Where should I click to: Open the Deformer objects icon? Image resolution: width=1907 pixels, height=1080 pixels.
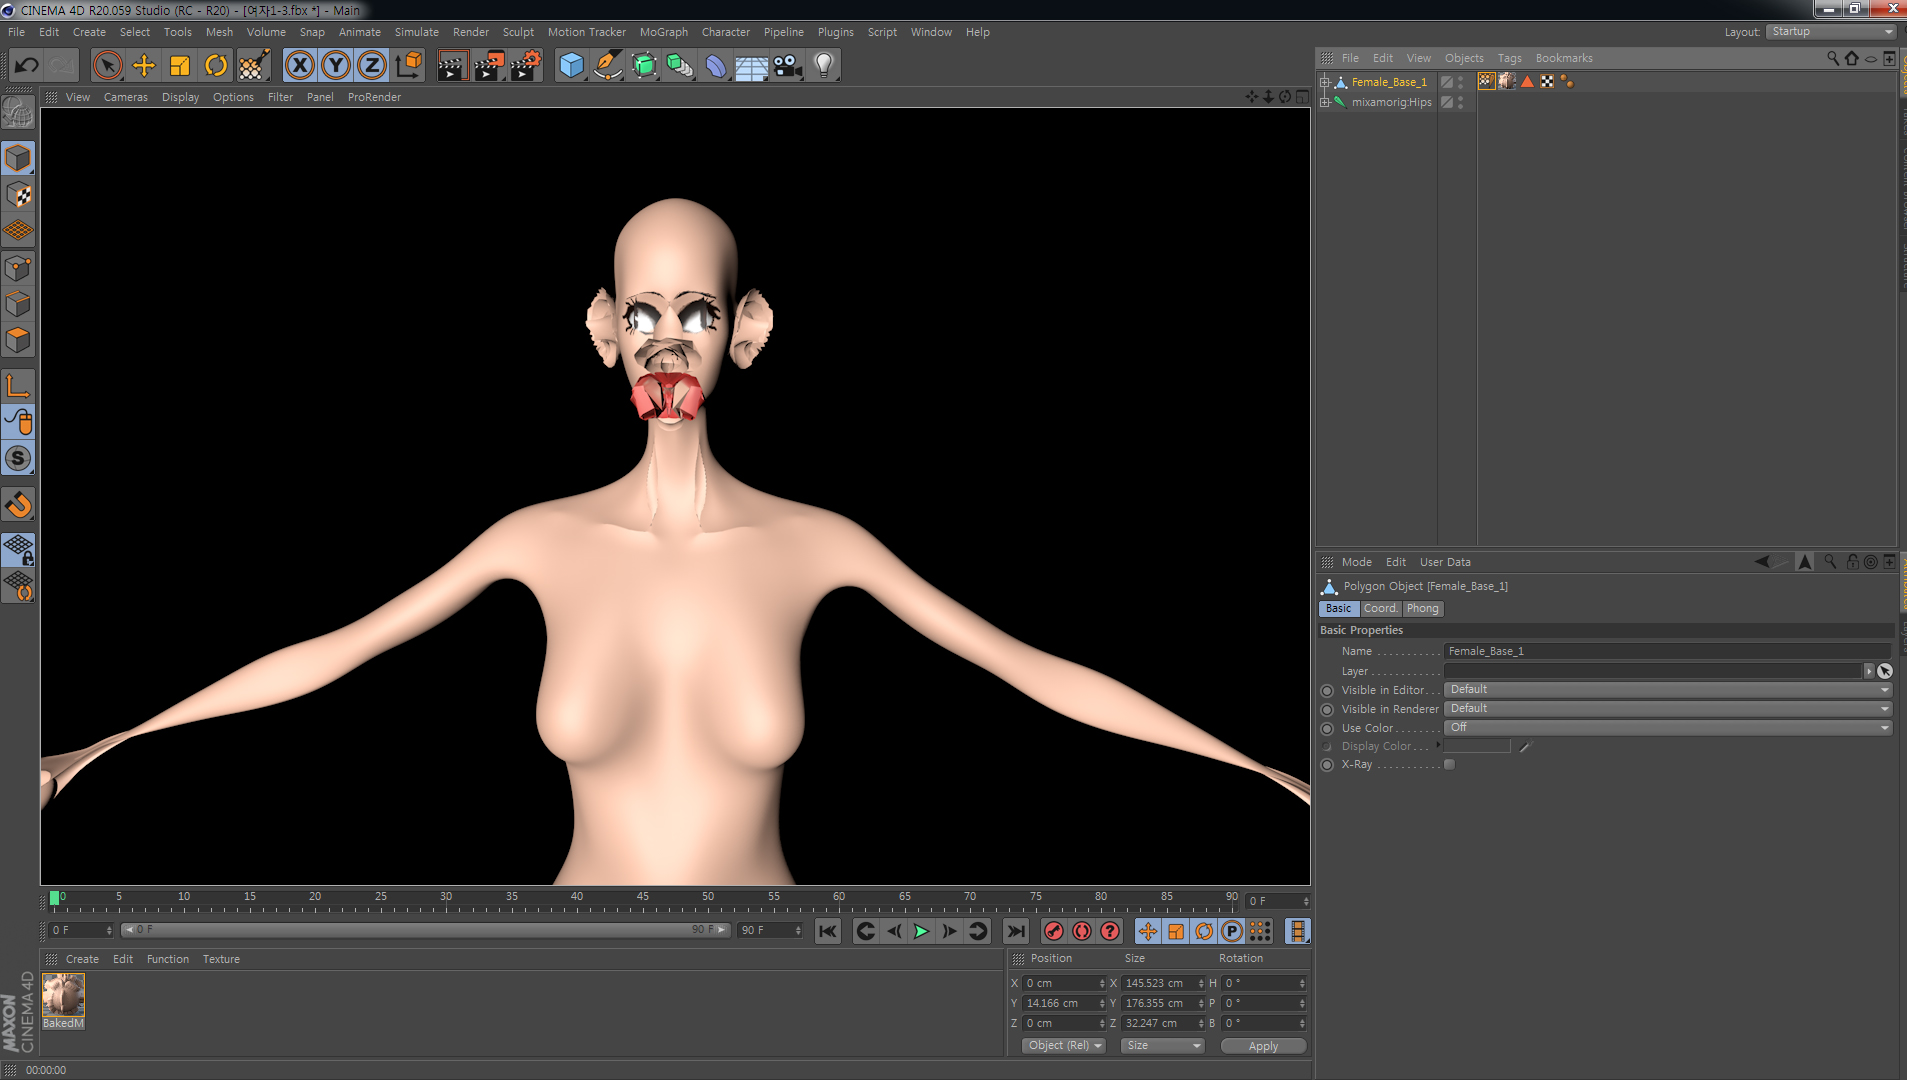716,66
